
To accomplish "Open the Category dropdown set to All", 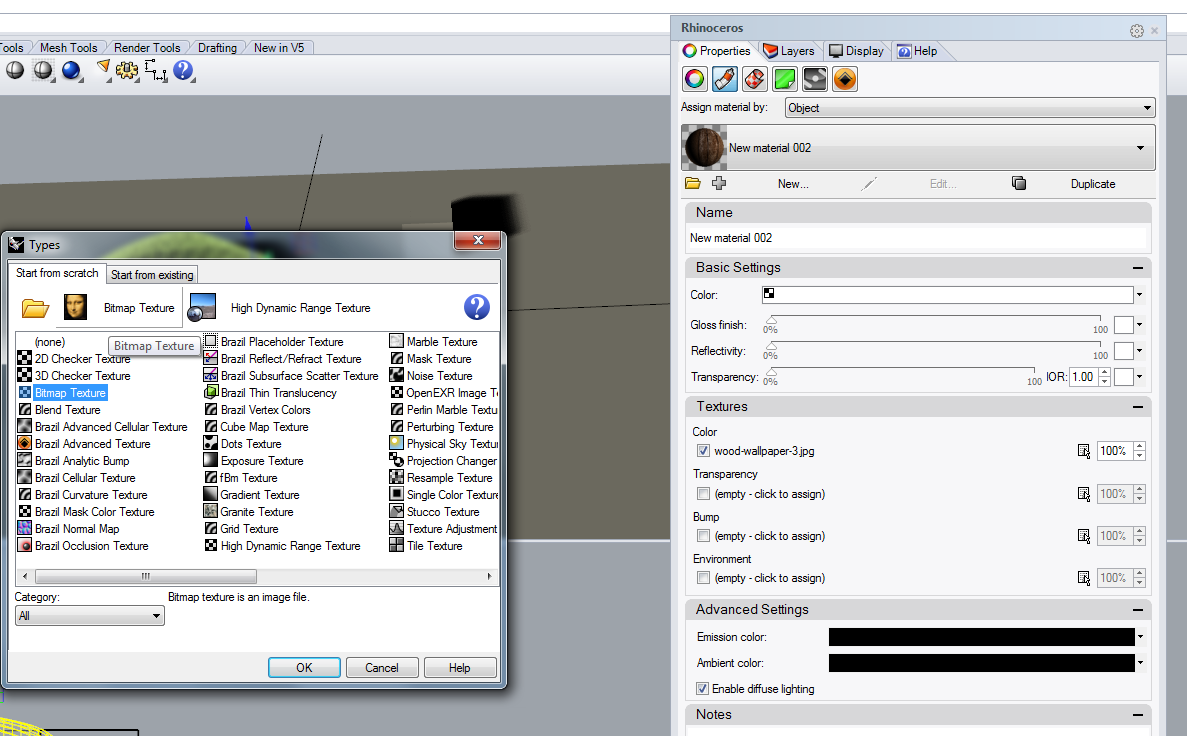I will click(x=89, y=616).
